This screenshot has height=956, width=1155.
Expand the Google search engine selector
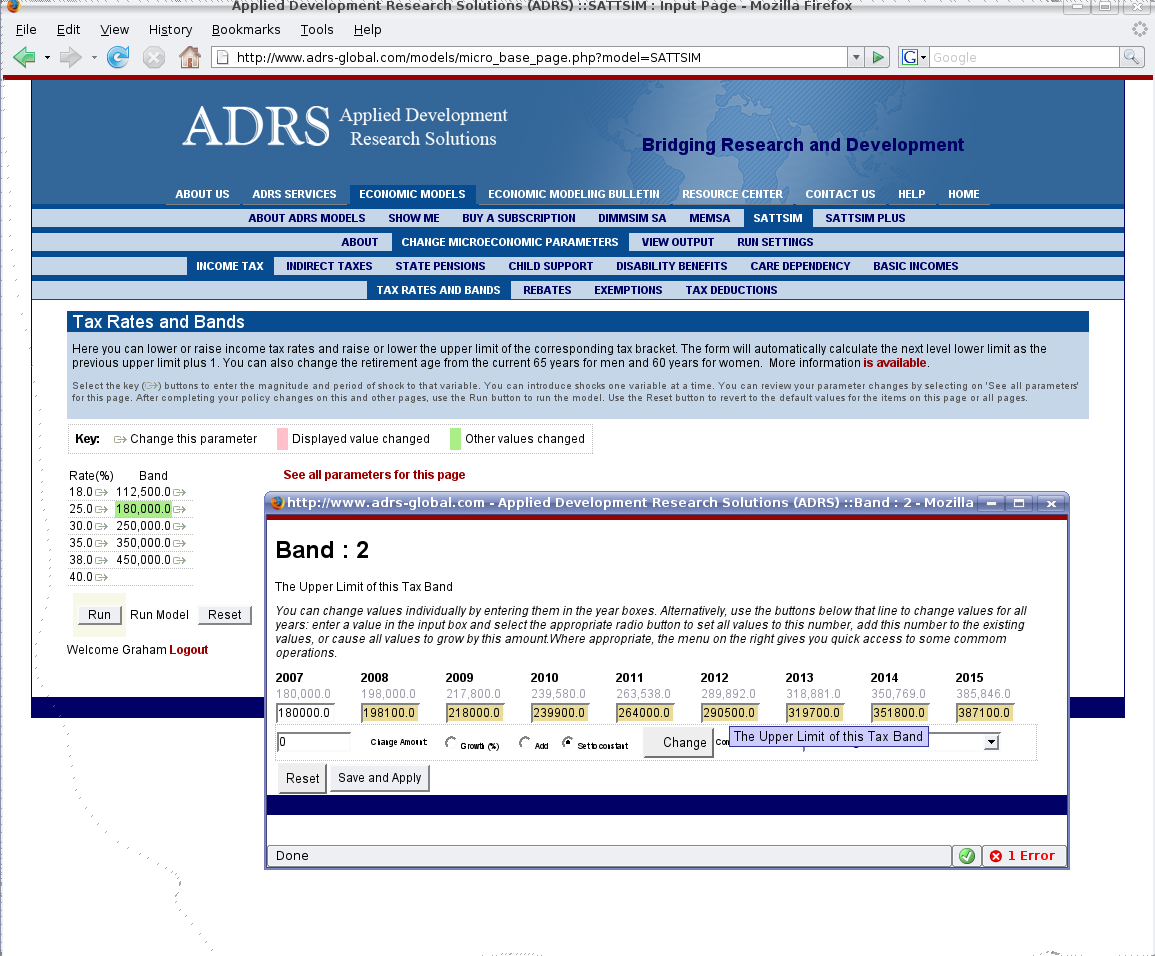pyautogui.click(x=914, y=57)
